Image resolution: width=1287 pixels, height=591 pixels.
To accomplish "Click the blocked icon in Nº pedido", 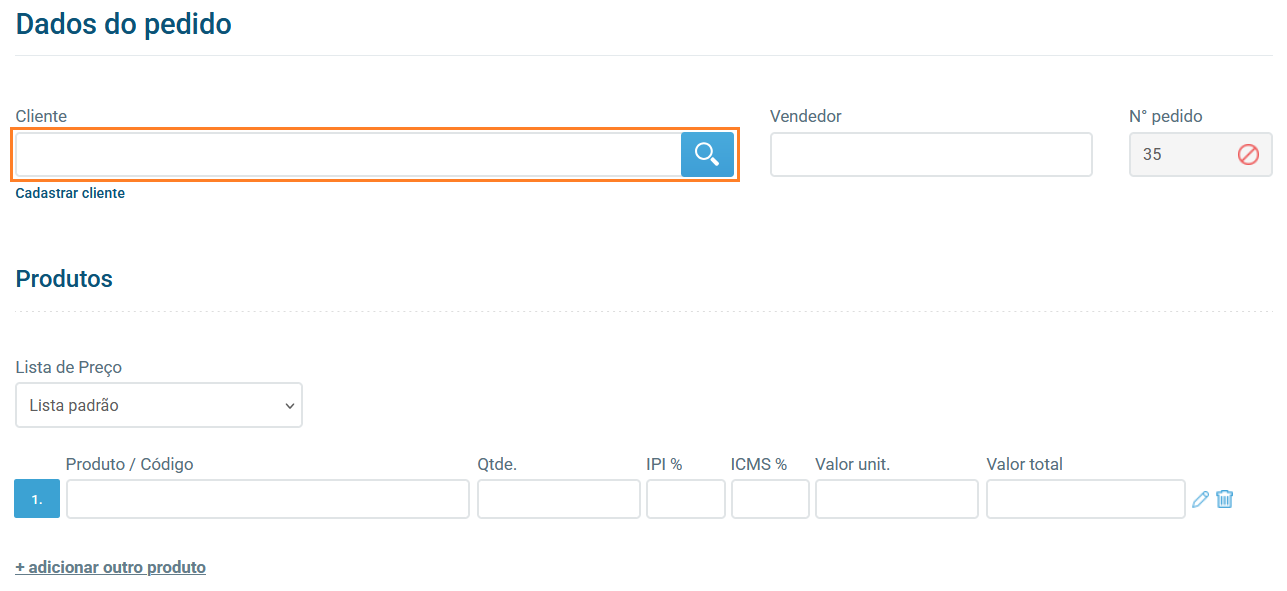I will pos(1248,155).
